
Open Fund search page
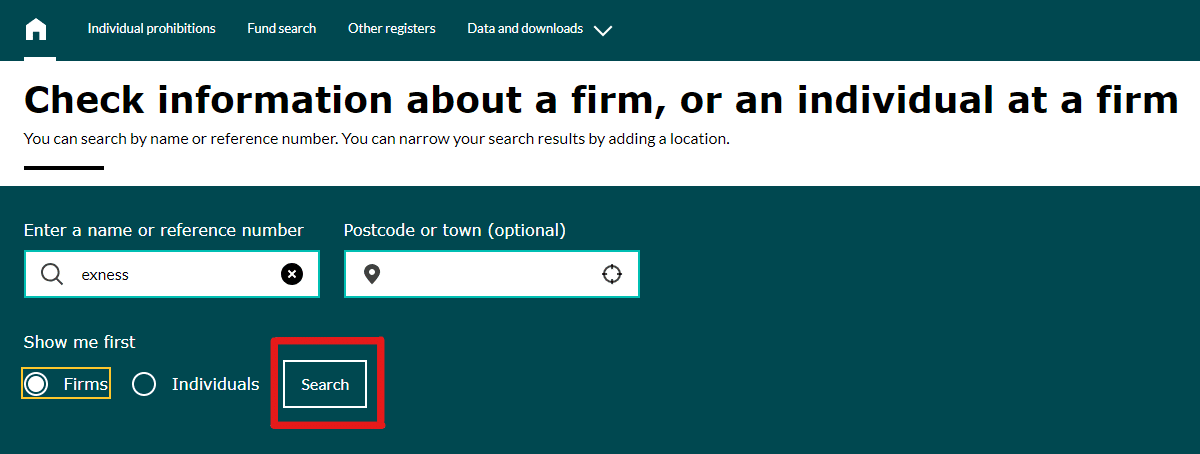[282, 29]
